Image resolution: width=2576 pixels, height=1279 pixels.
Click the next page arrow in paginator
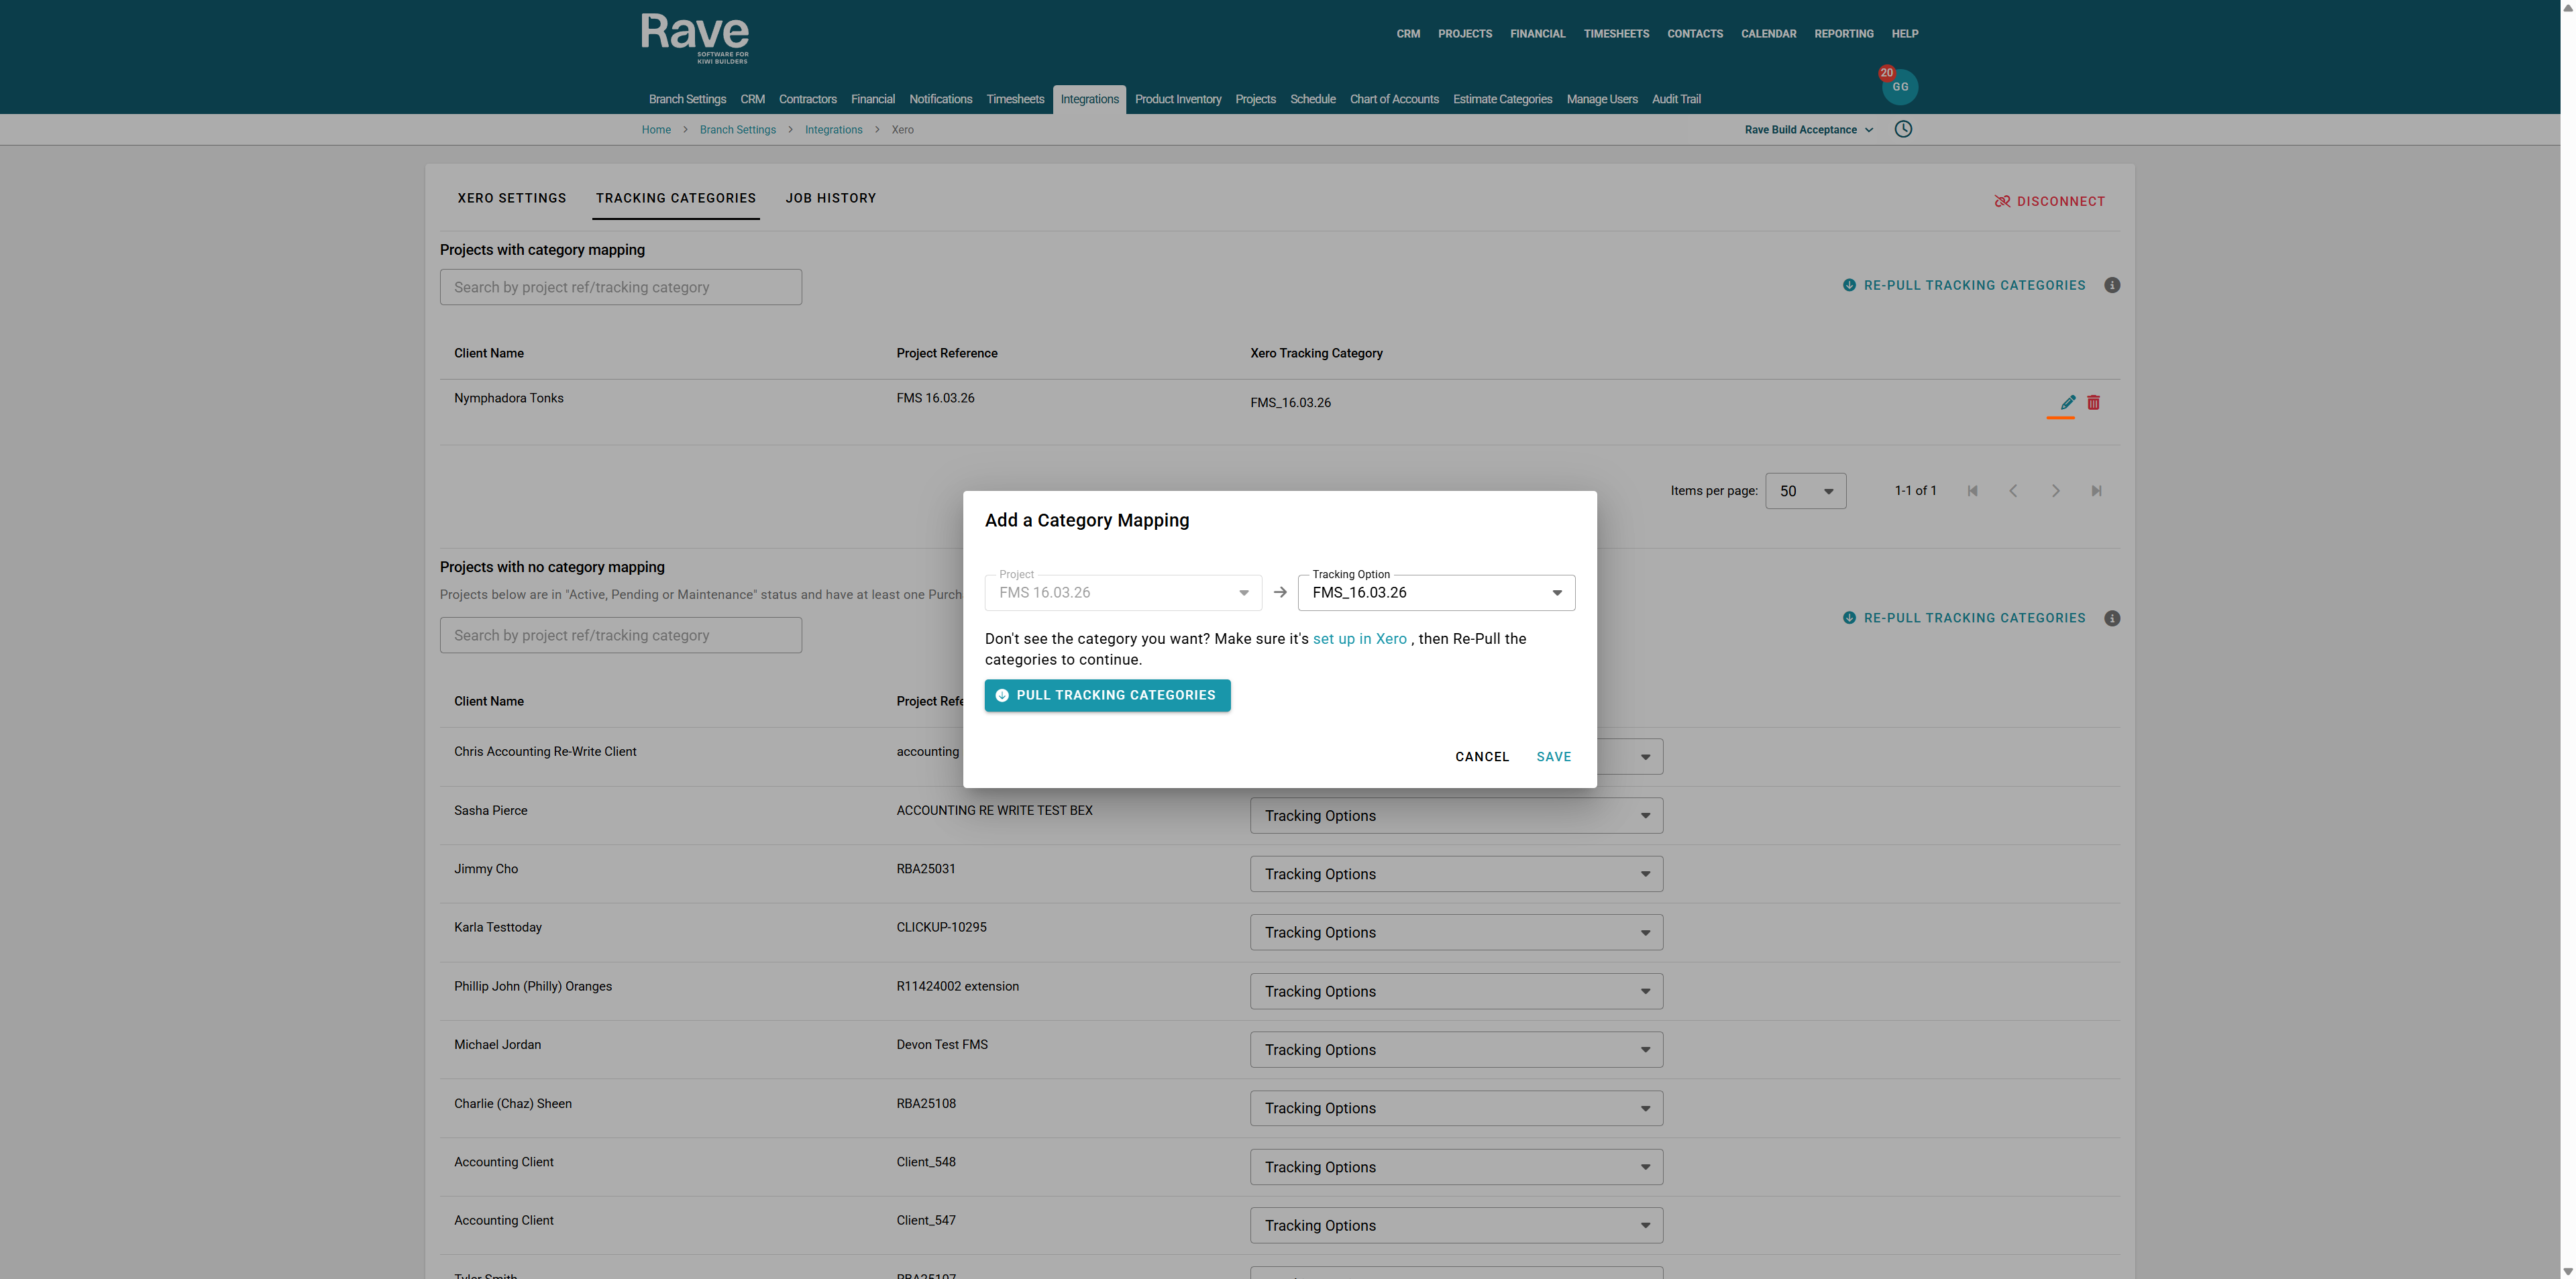pos(2055,491)
